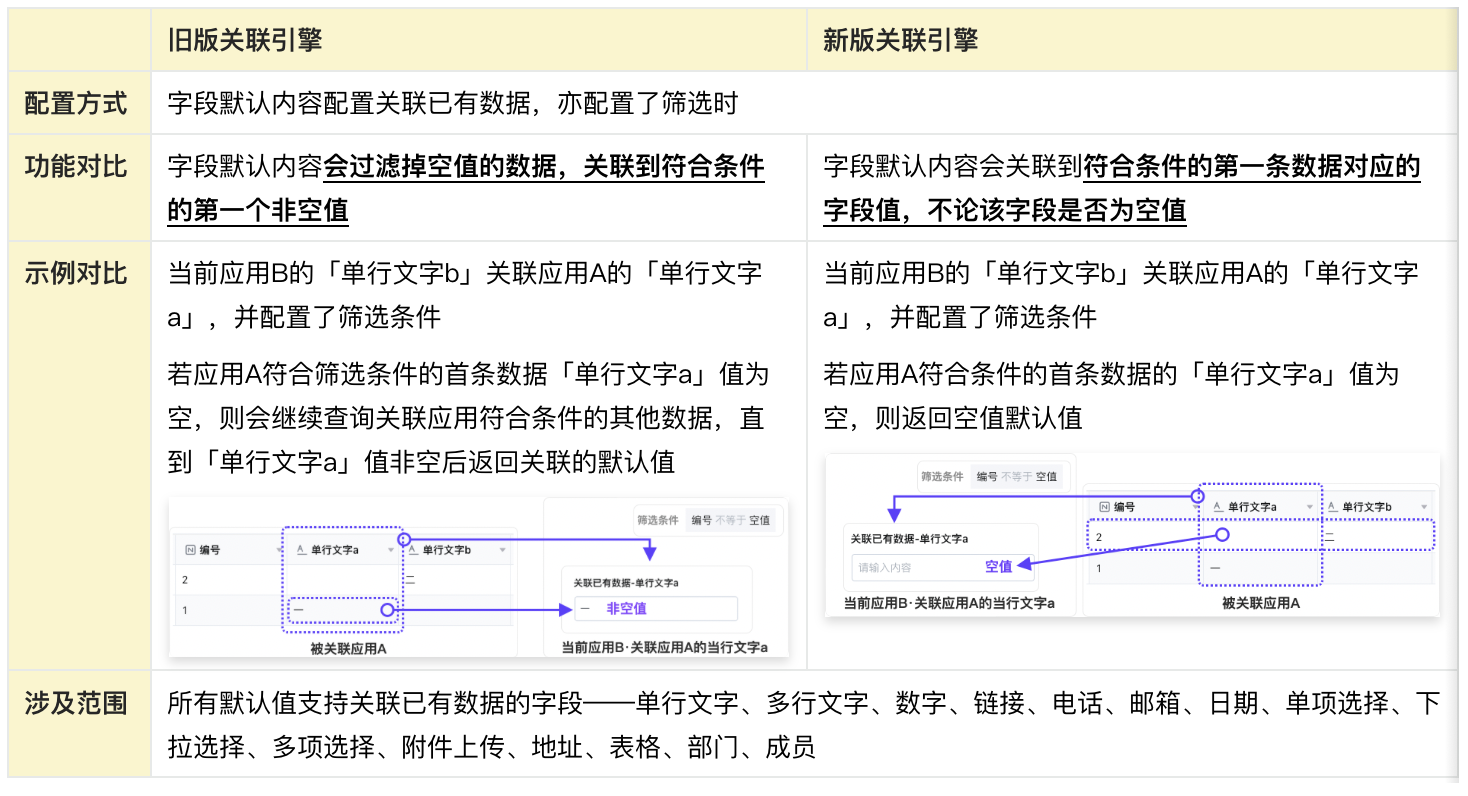1468x796 pixels.
Task: Click the text 字段默认内容配置关联已有数据
Action: pyautogui.click(x=349, y=103)
